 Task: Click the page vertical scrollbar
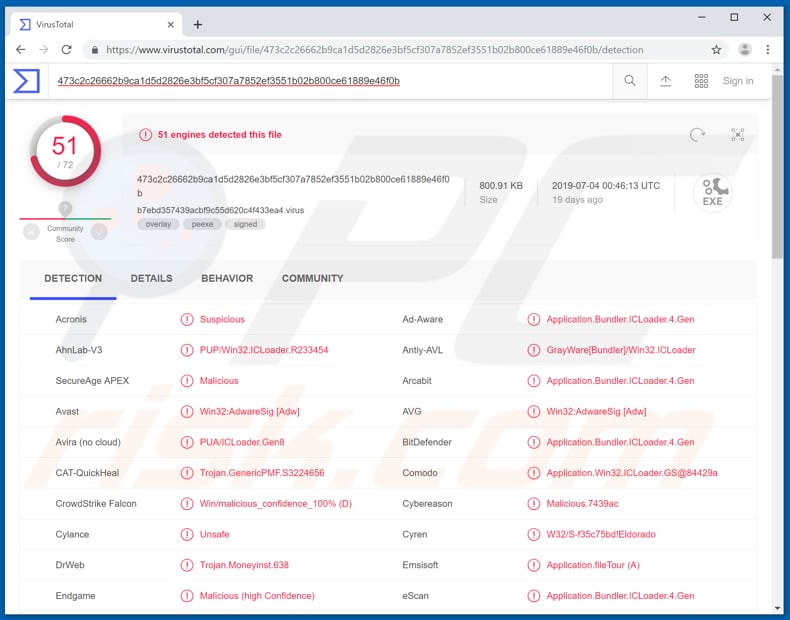point(777,168)
